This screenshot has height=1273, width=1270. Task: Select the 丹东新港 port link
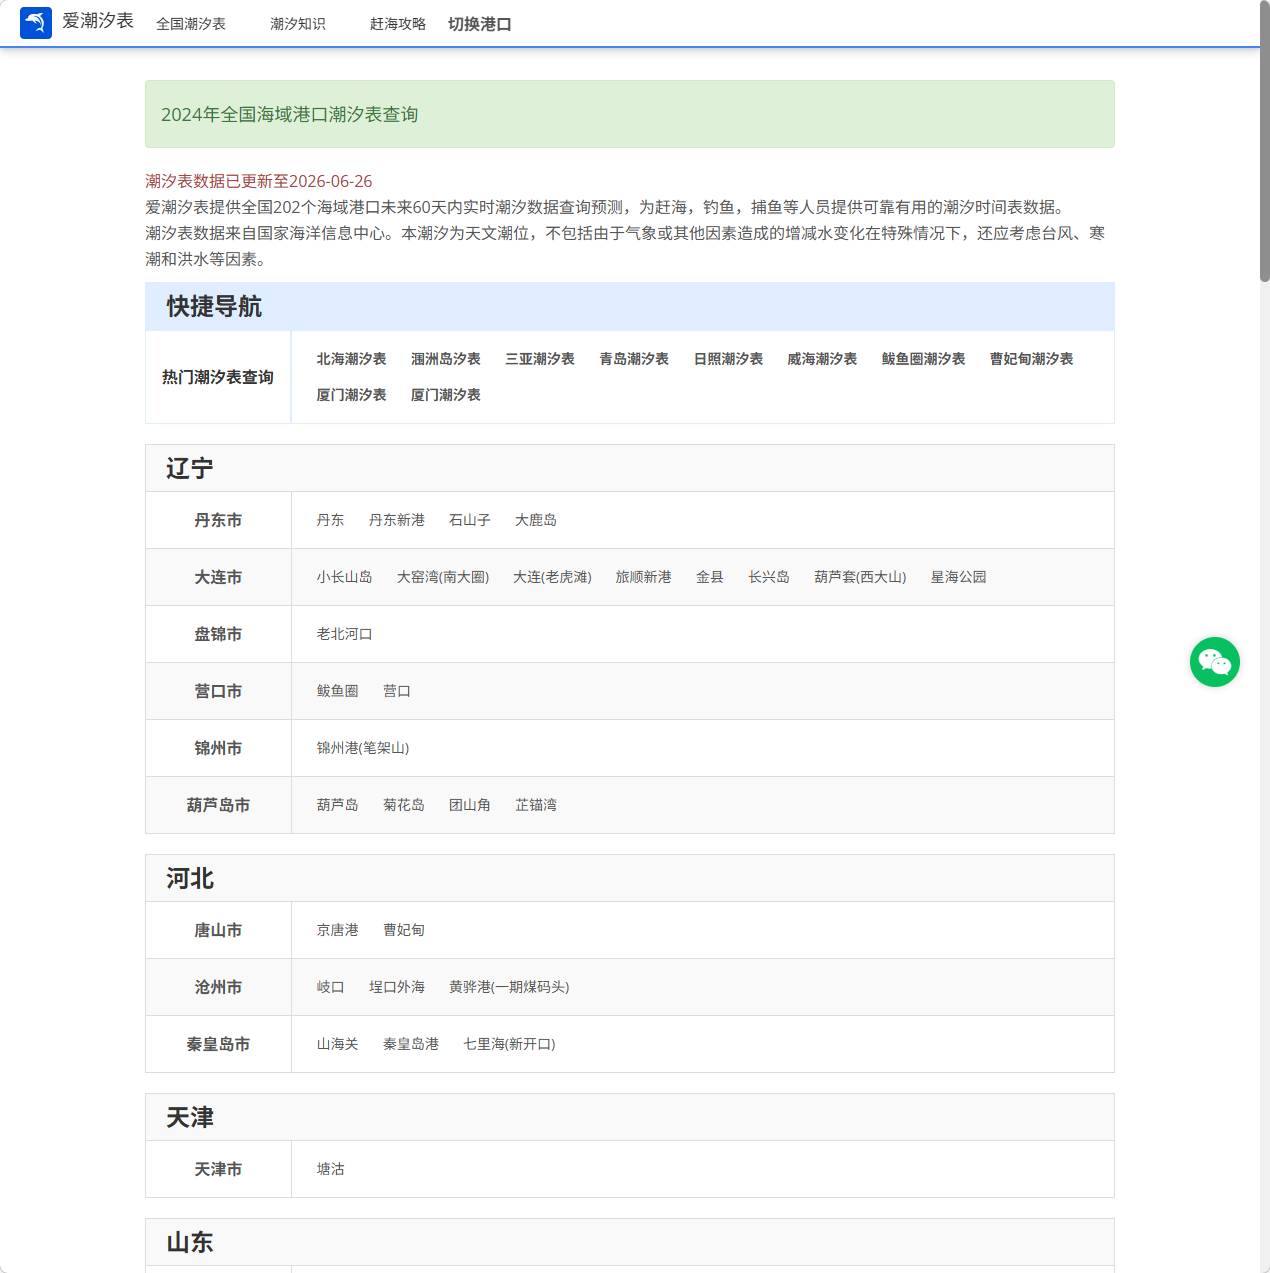[x=396, y=520]
